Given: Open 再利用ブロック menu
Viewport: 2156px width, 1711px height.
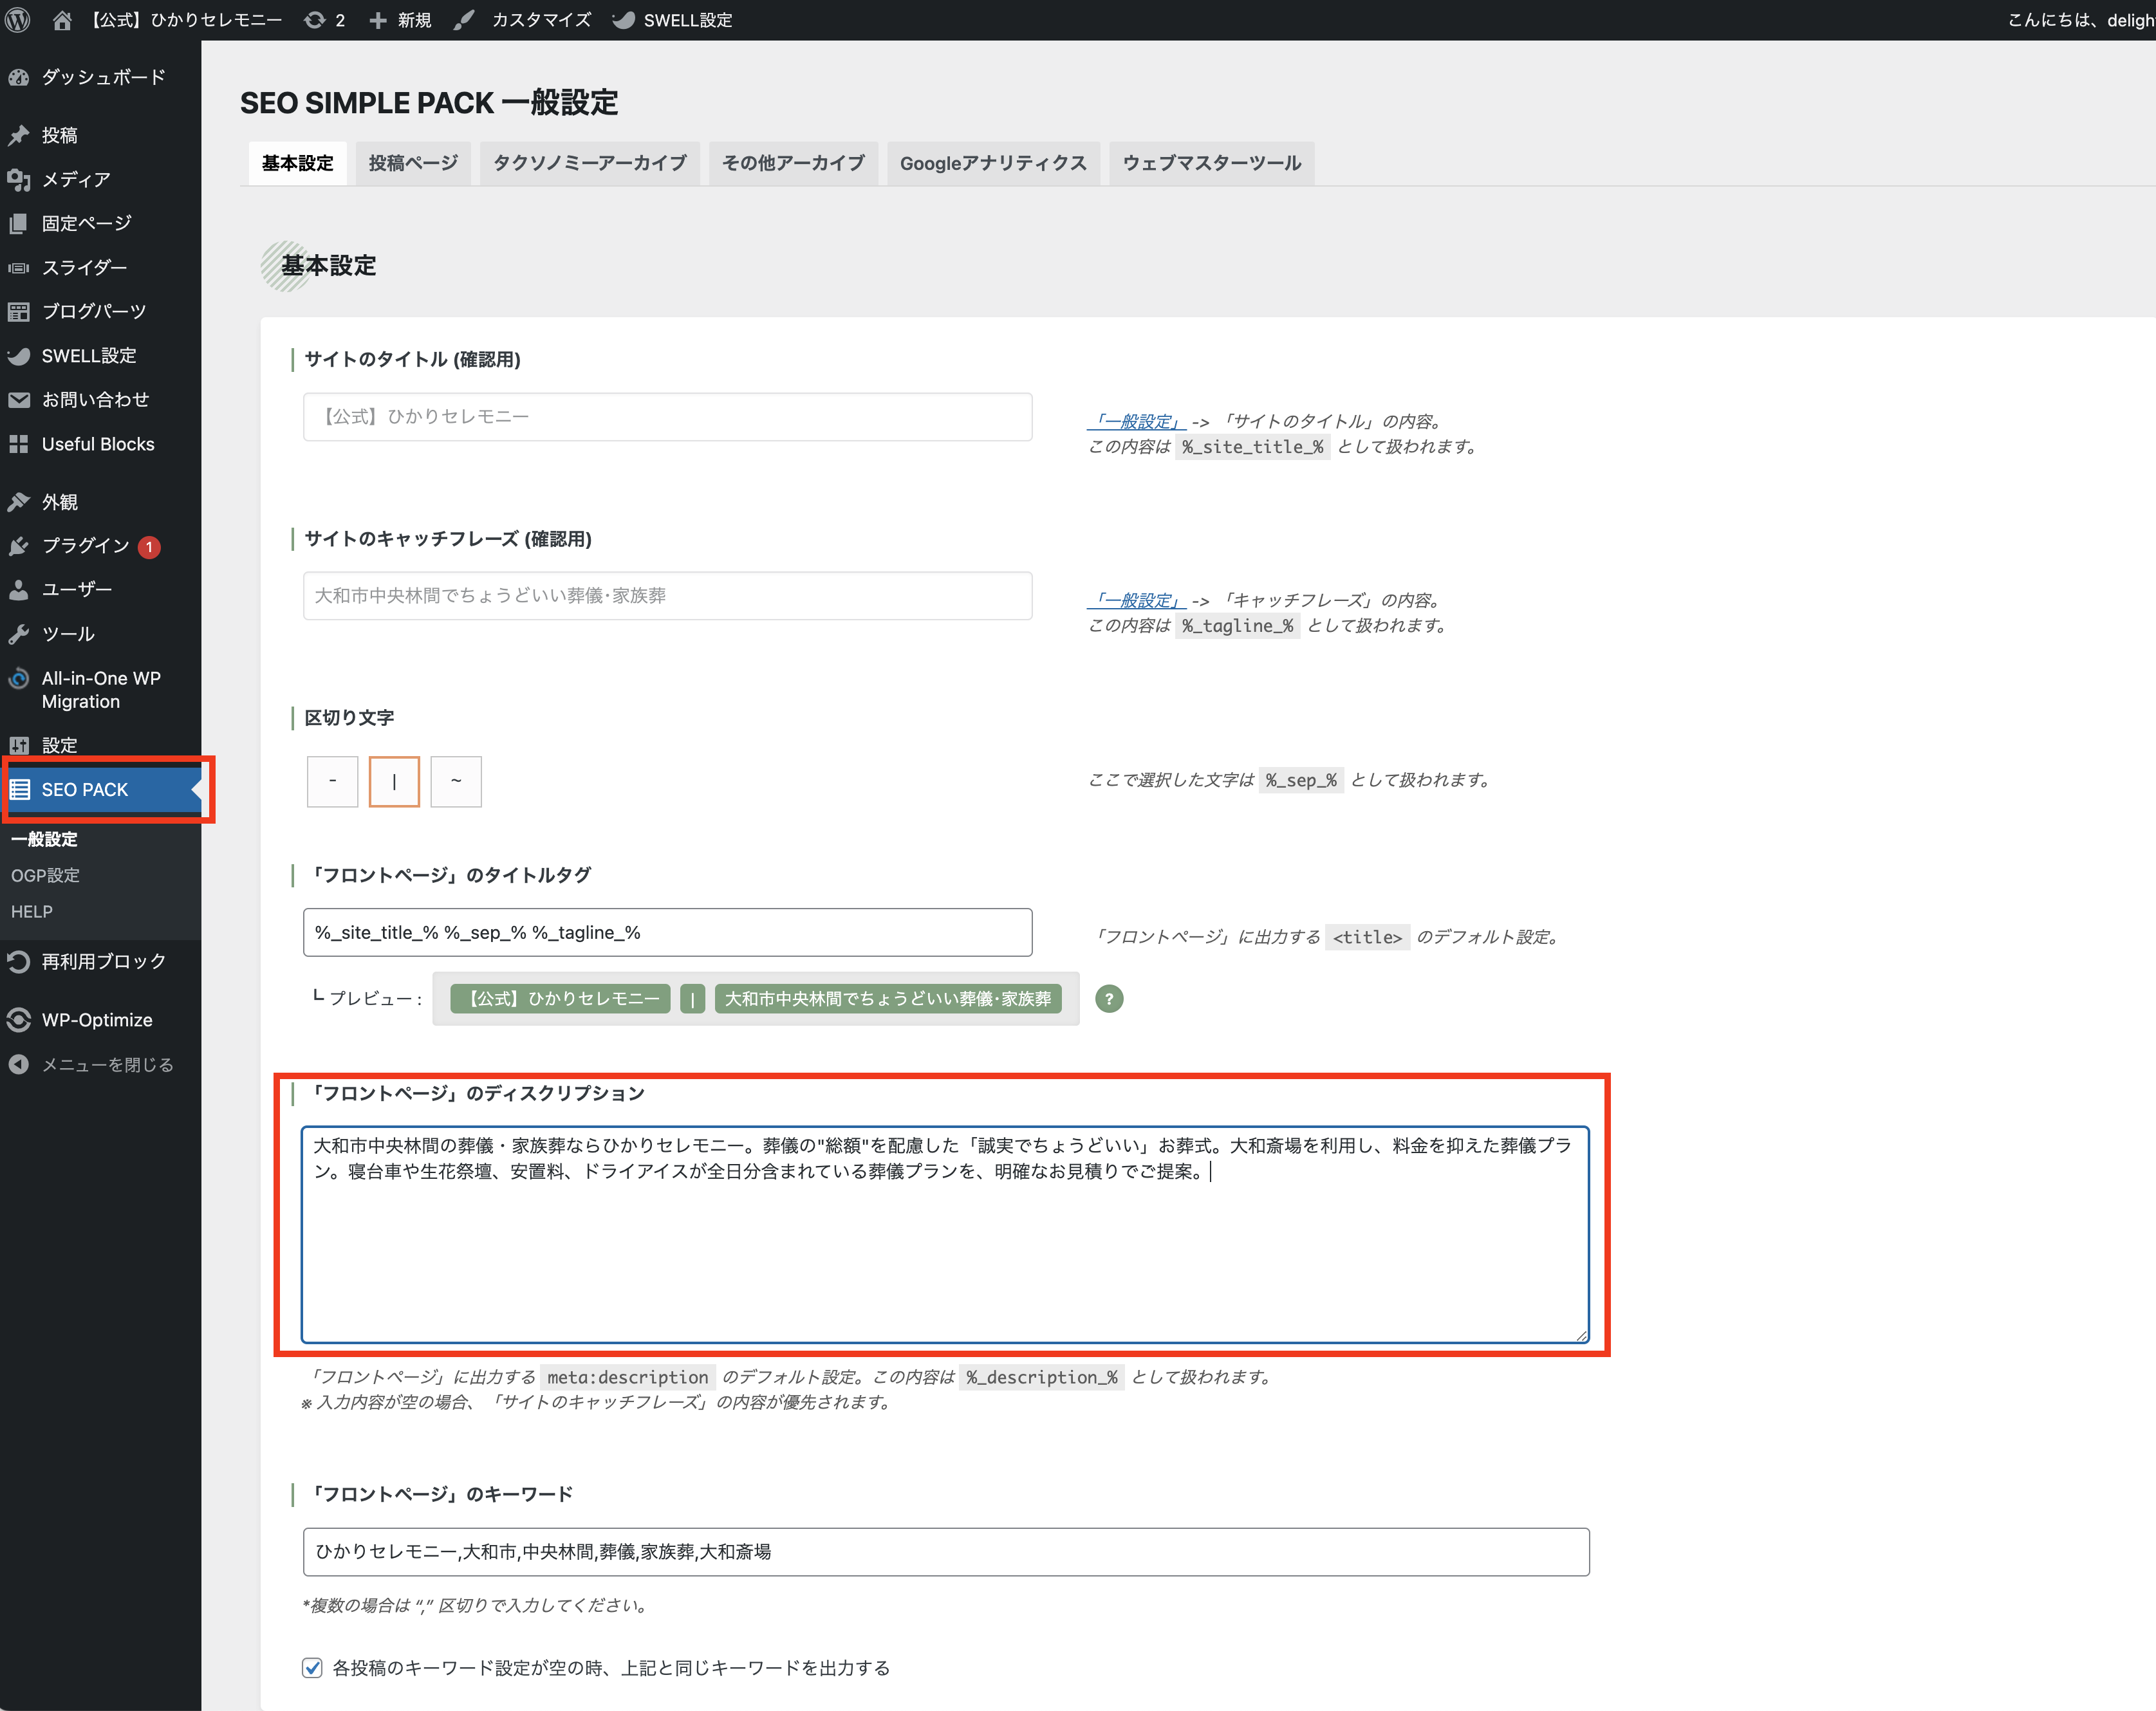Looking at the screenshot, I should point(100,961).
